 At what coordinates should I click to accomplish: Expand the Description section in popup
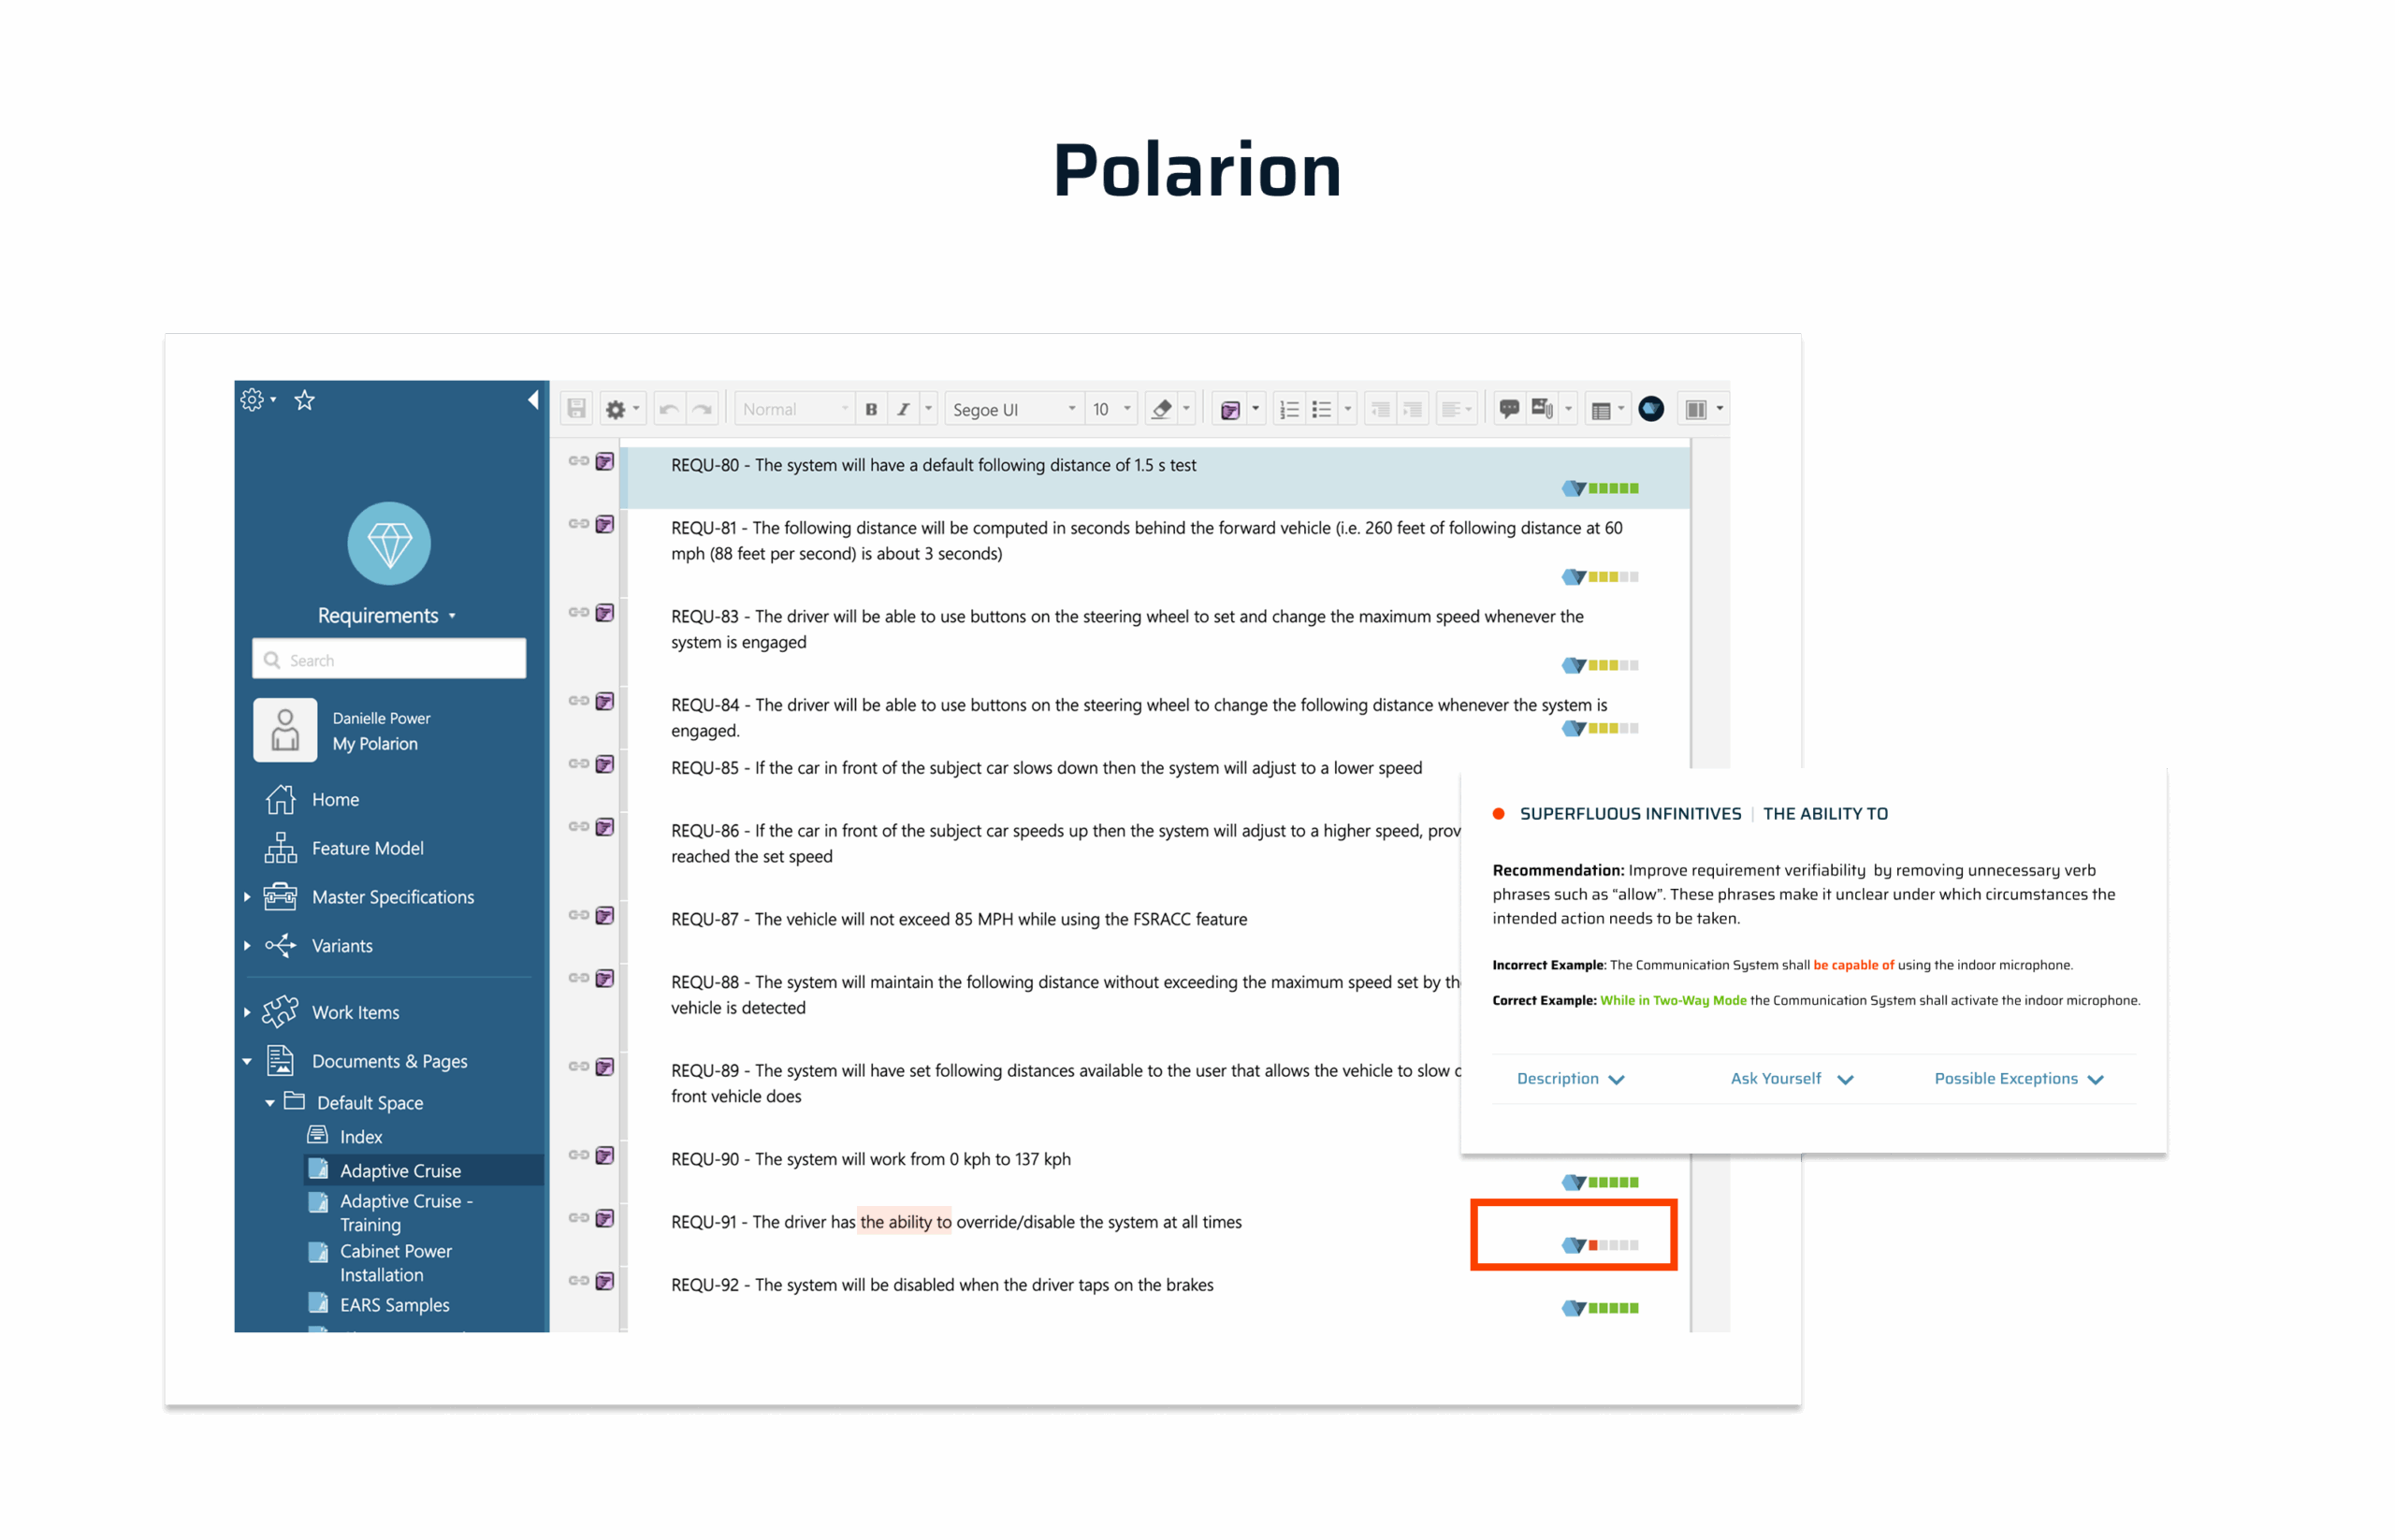pyautogui.click(x=1570, y=1078)
